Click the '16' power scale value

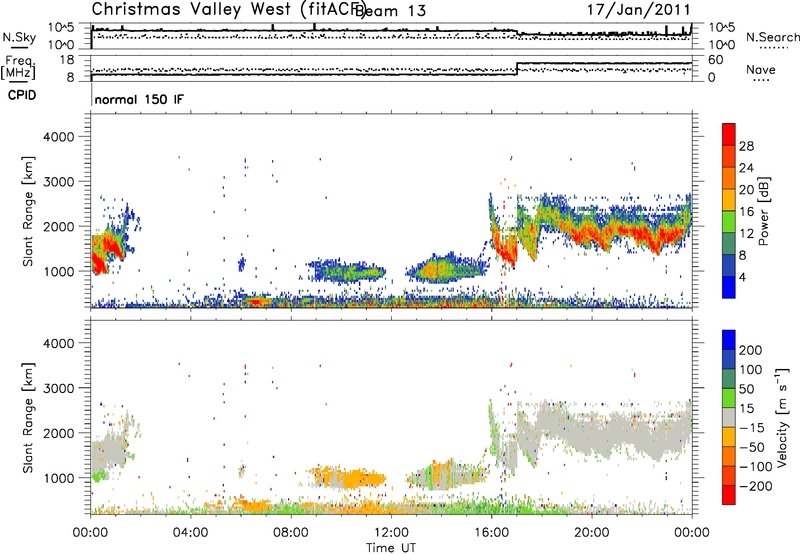pos(746,212)
